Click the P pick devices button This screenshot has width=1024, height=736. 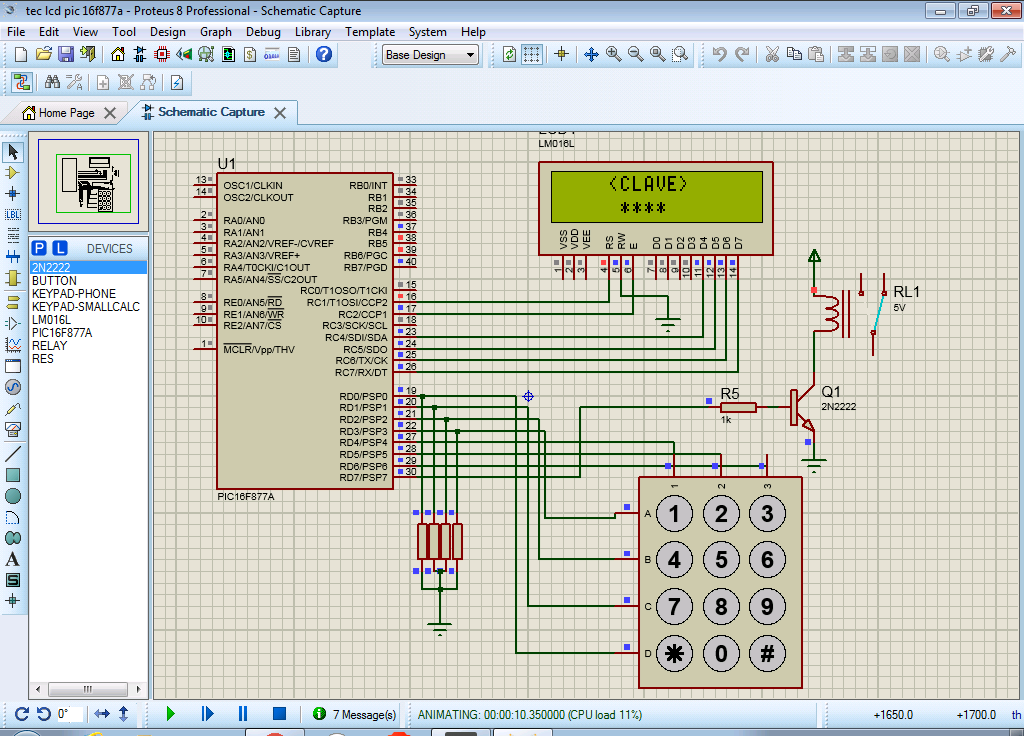(39, 248)
